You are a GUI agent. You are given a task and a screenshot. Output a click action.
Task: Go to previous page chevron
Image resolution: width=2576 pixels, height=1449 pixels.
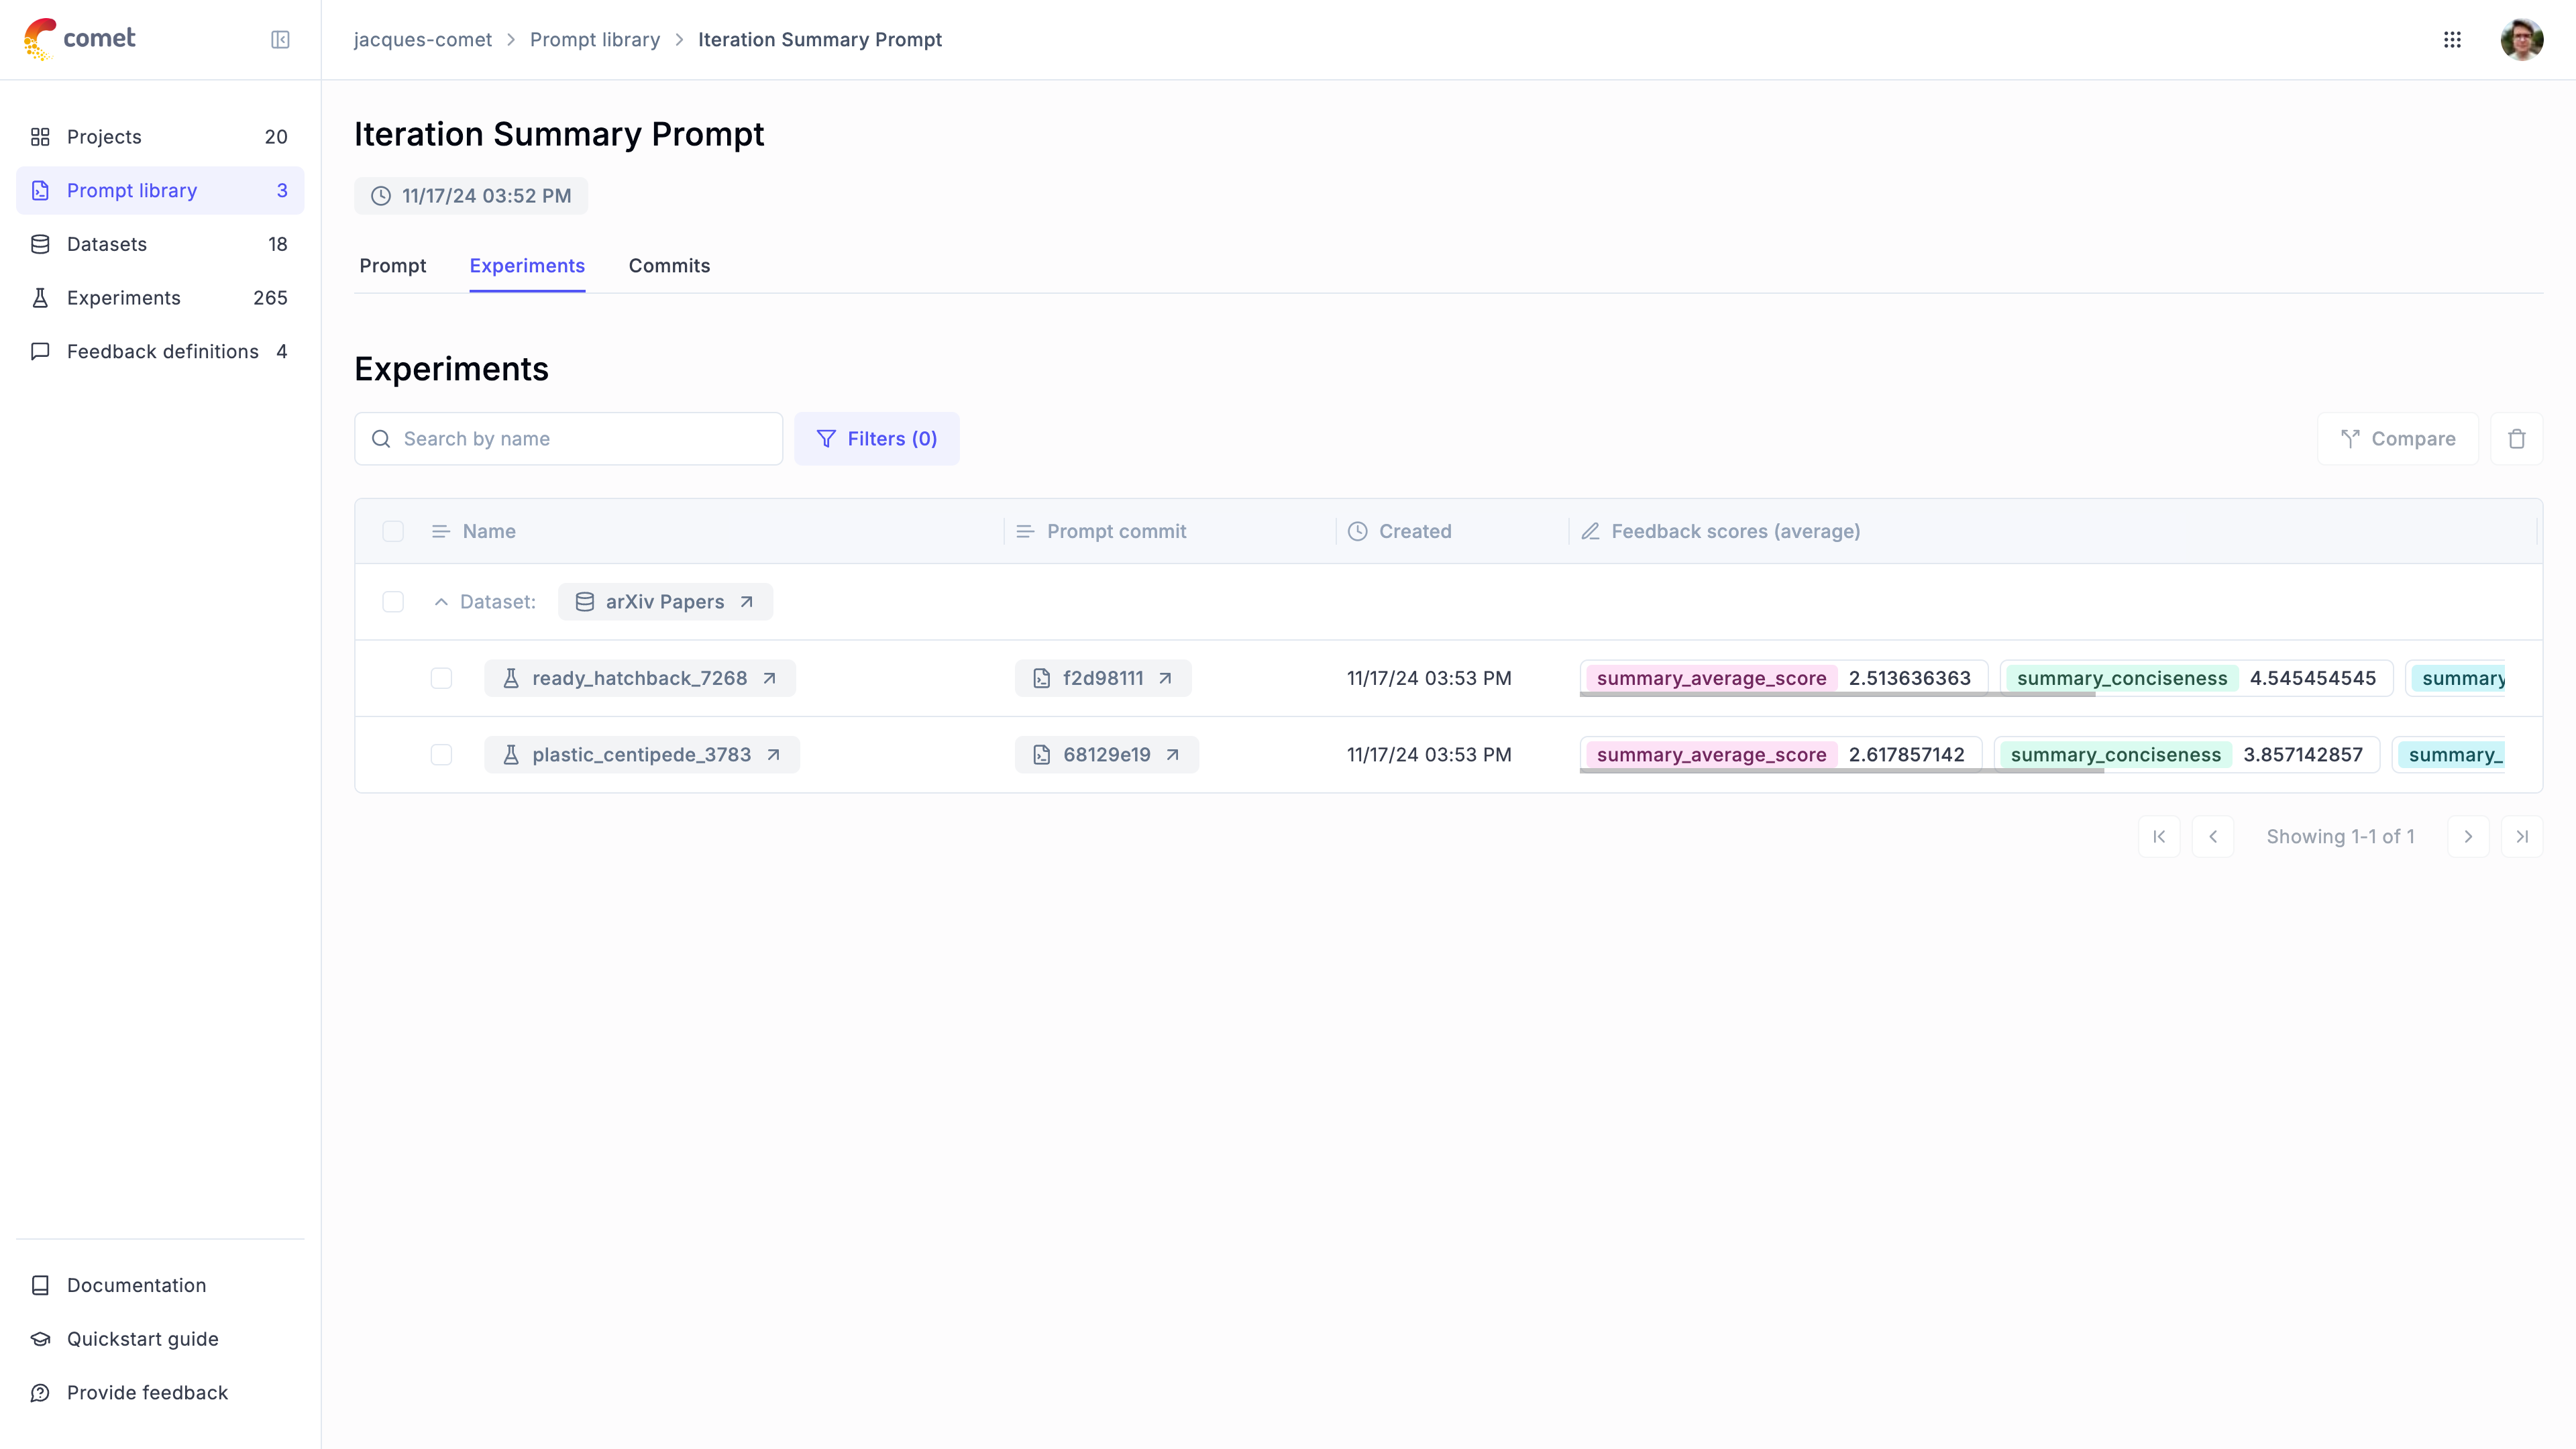click(2213, 837)
